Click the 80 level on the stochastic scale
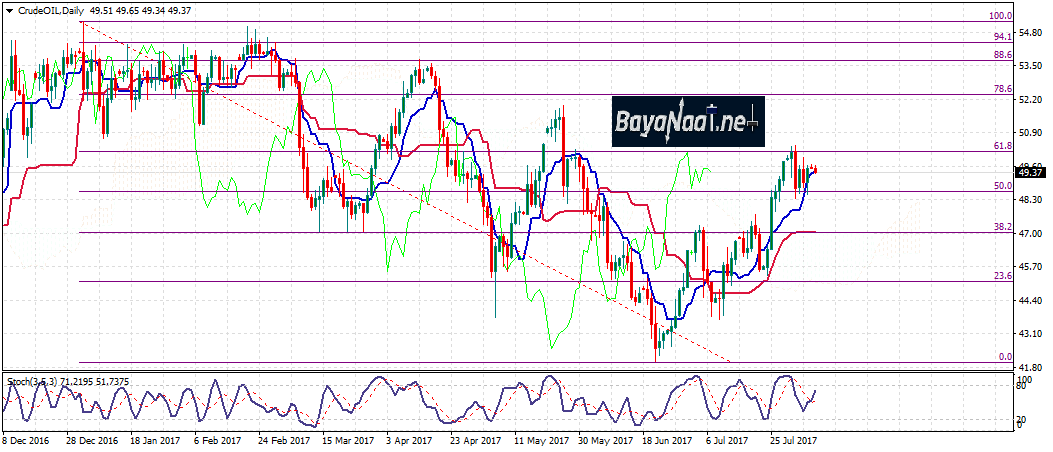Screen dimensions: 1053x452 coord(1021,387)
